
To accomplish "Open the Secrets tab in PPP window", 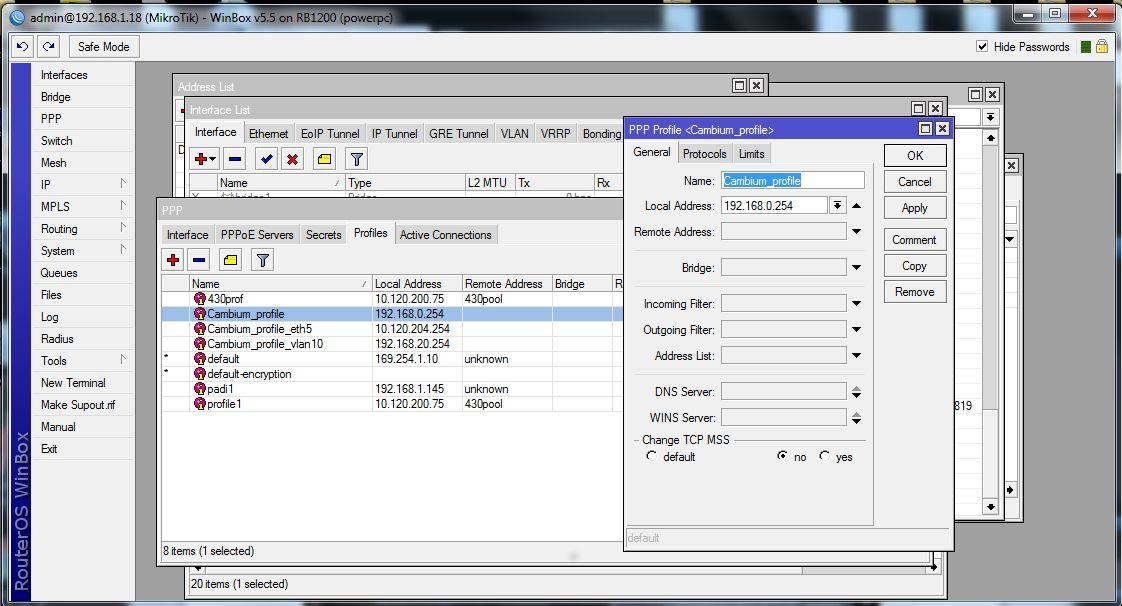I will [x=323, y=235].
